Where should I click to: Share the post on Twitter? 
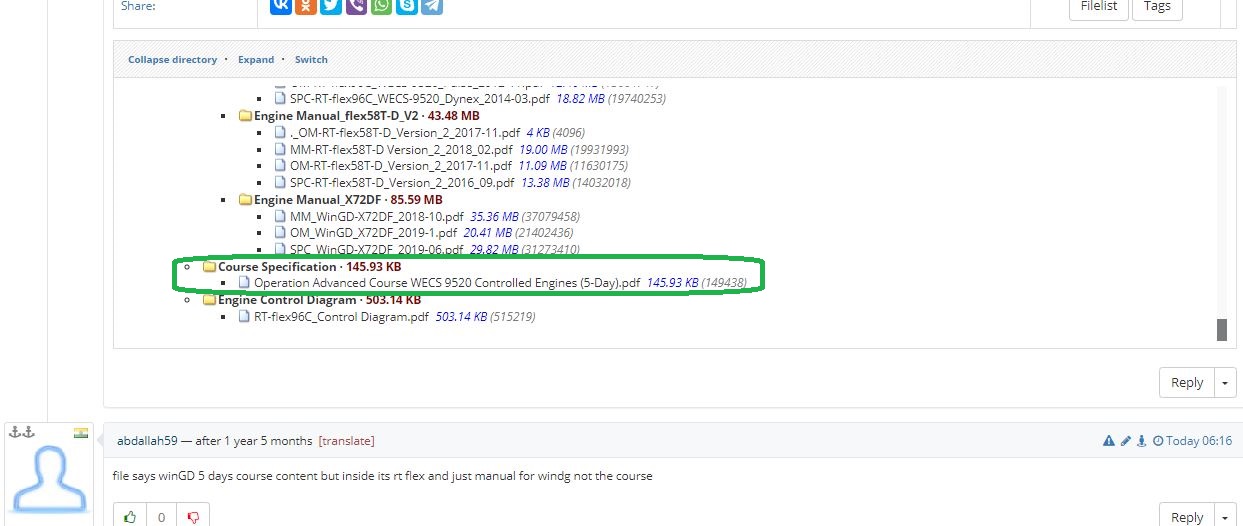tap(331, 6)
